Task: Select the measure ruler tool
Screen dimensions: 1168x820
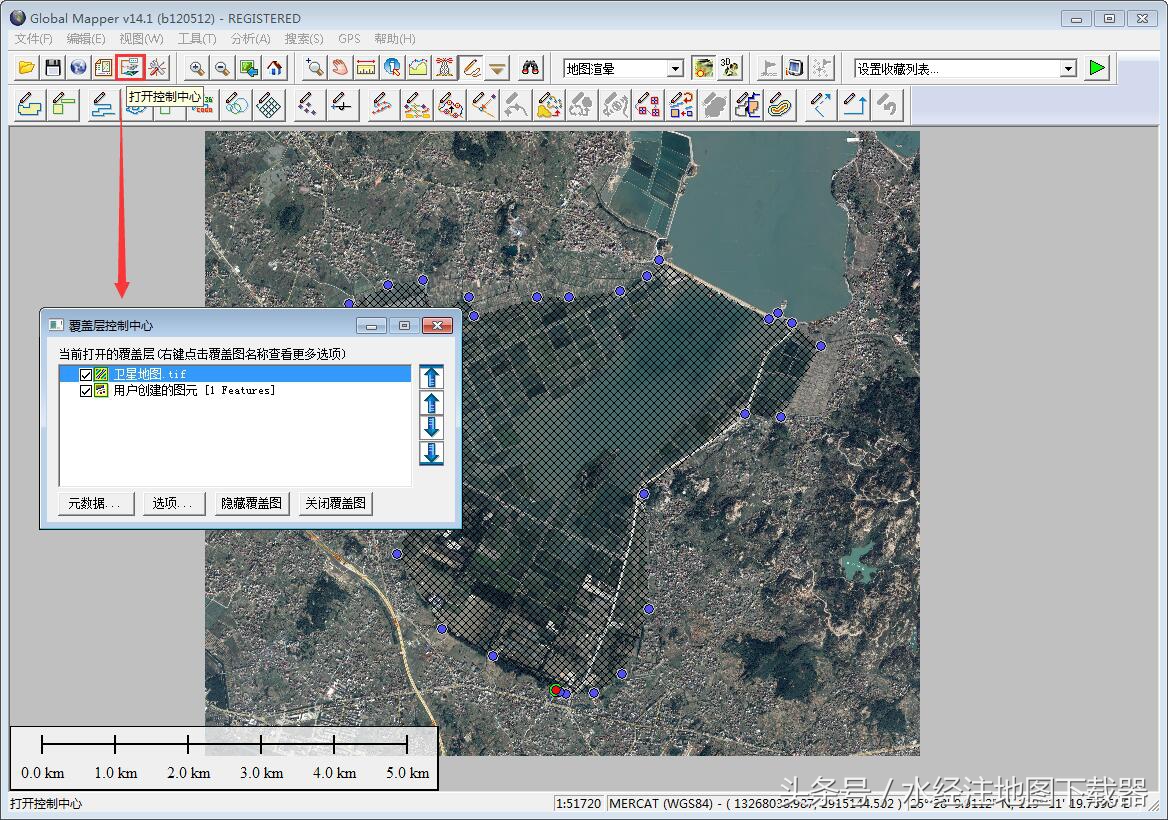Action: click(366, 68)
